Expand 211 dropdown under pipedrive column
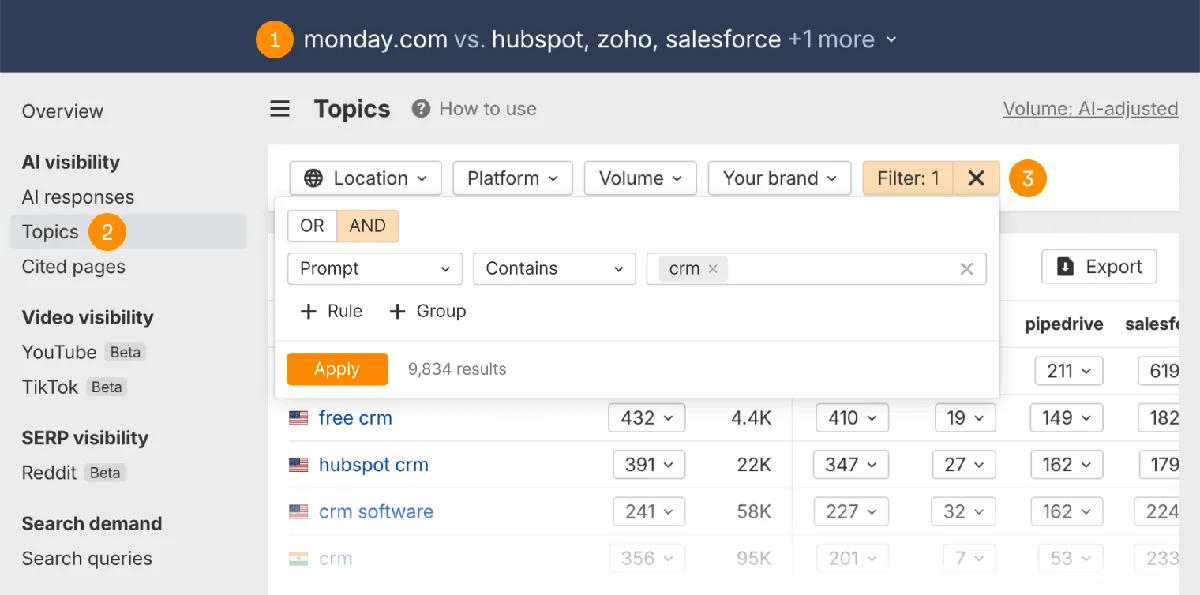This screenshot has width=1200, height=595. (x=1069, y=371)
